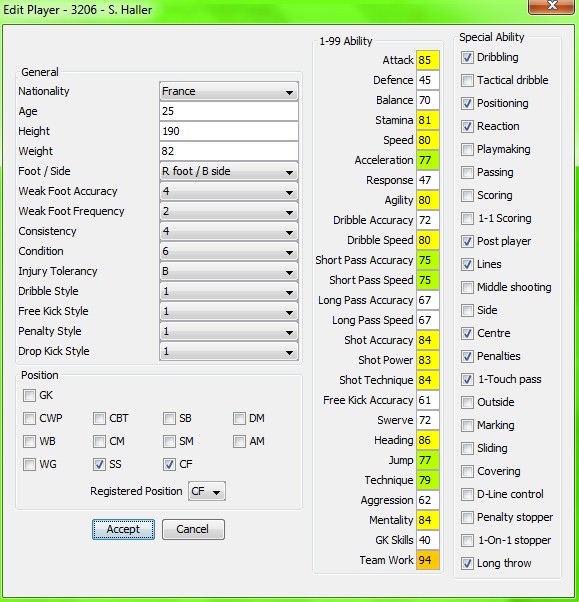579x602 pixels.
Task: Uncheck the Long throw ability
Action: [x=467, y=563]
